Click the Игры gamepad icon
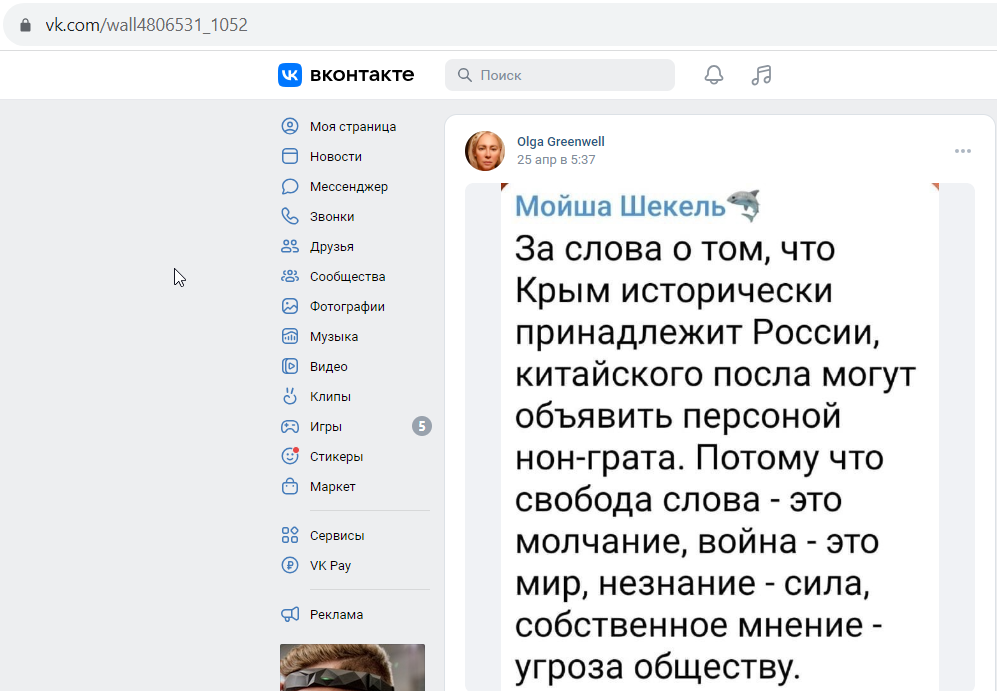This screenshot has height=691, width=997. click(x=290, y=426)
